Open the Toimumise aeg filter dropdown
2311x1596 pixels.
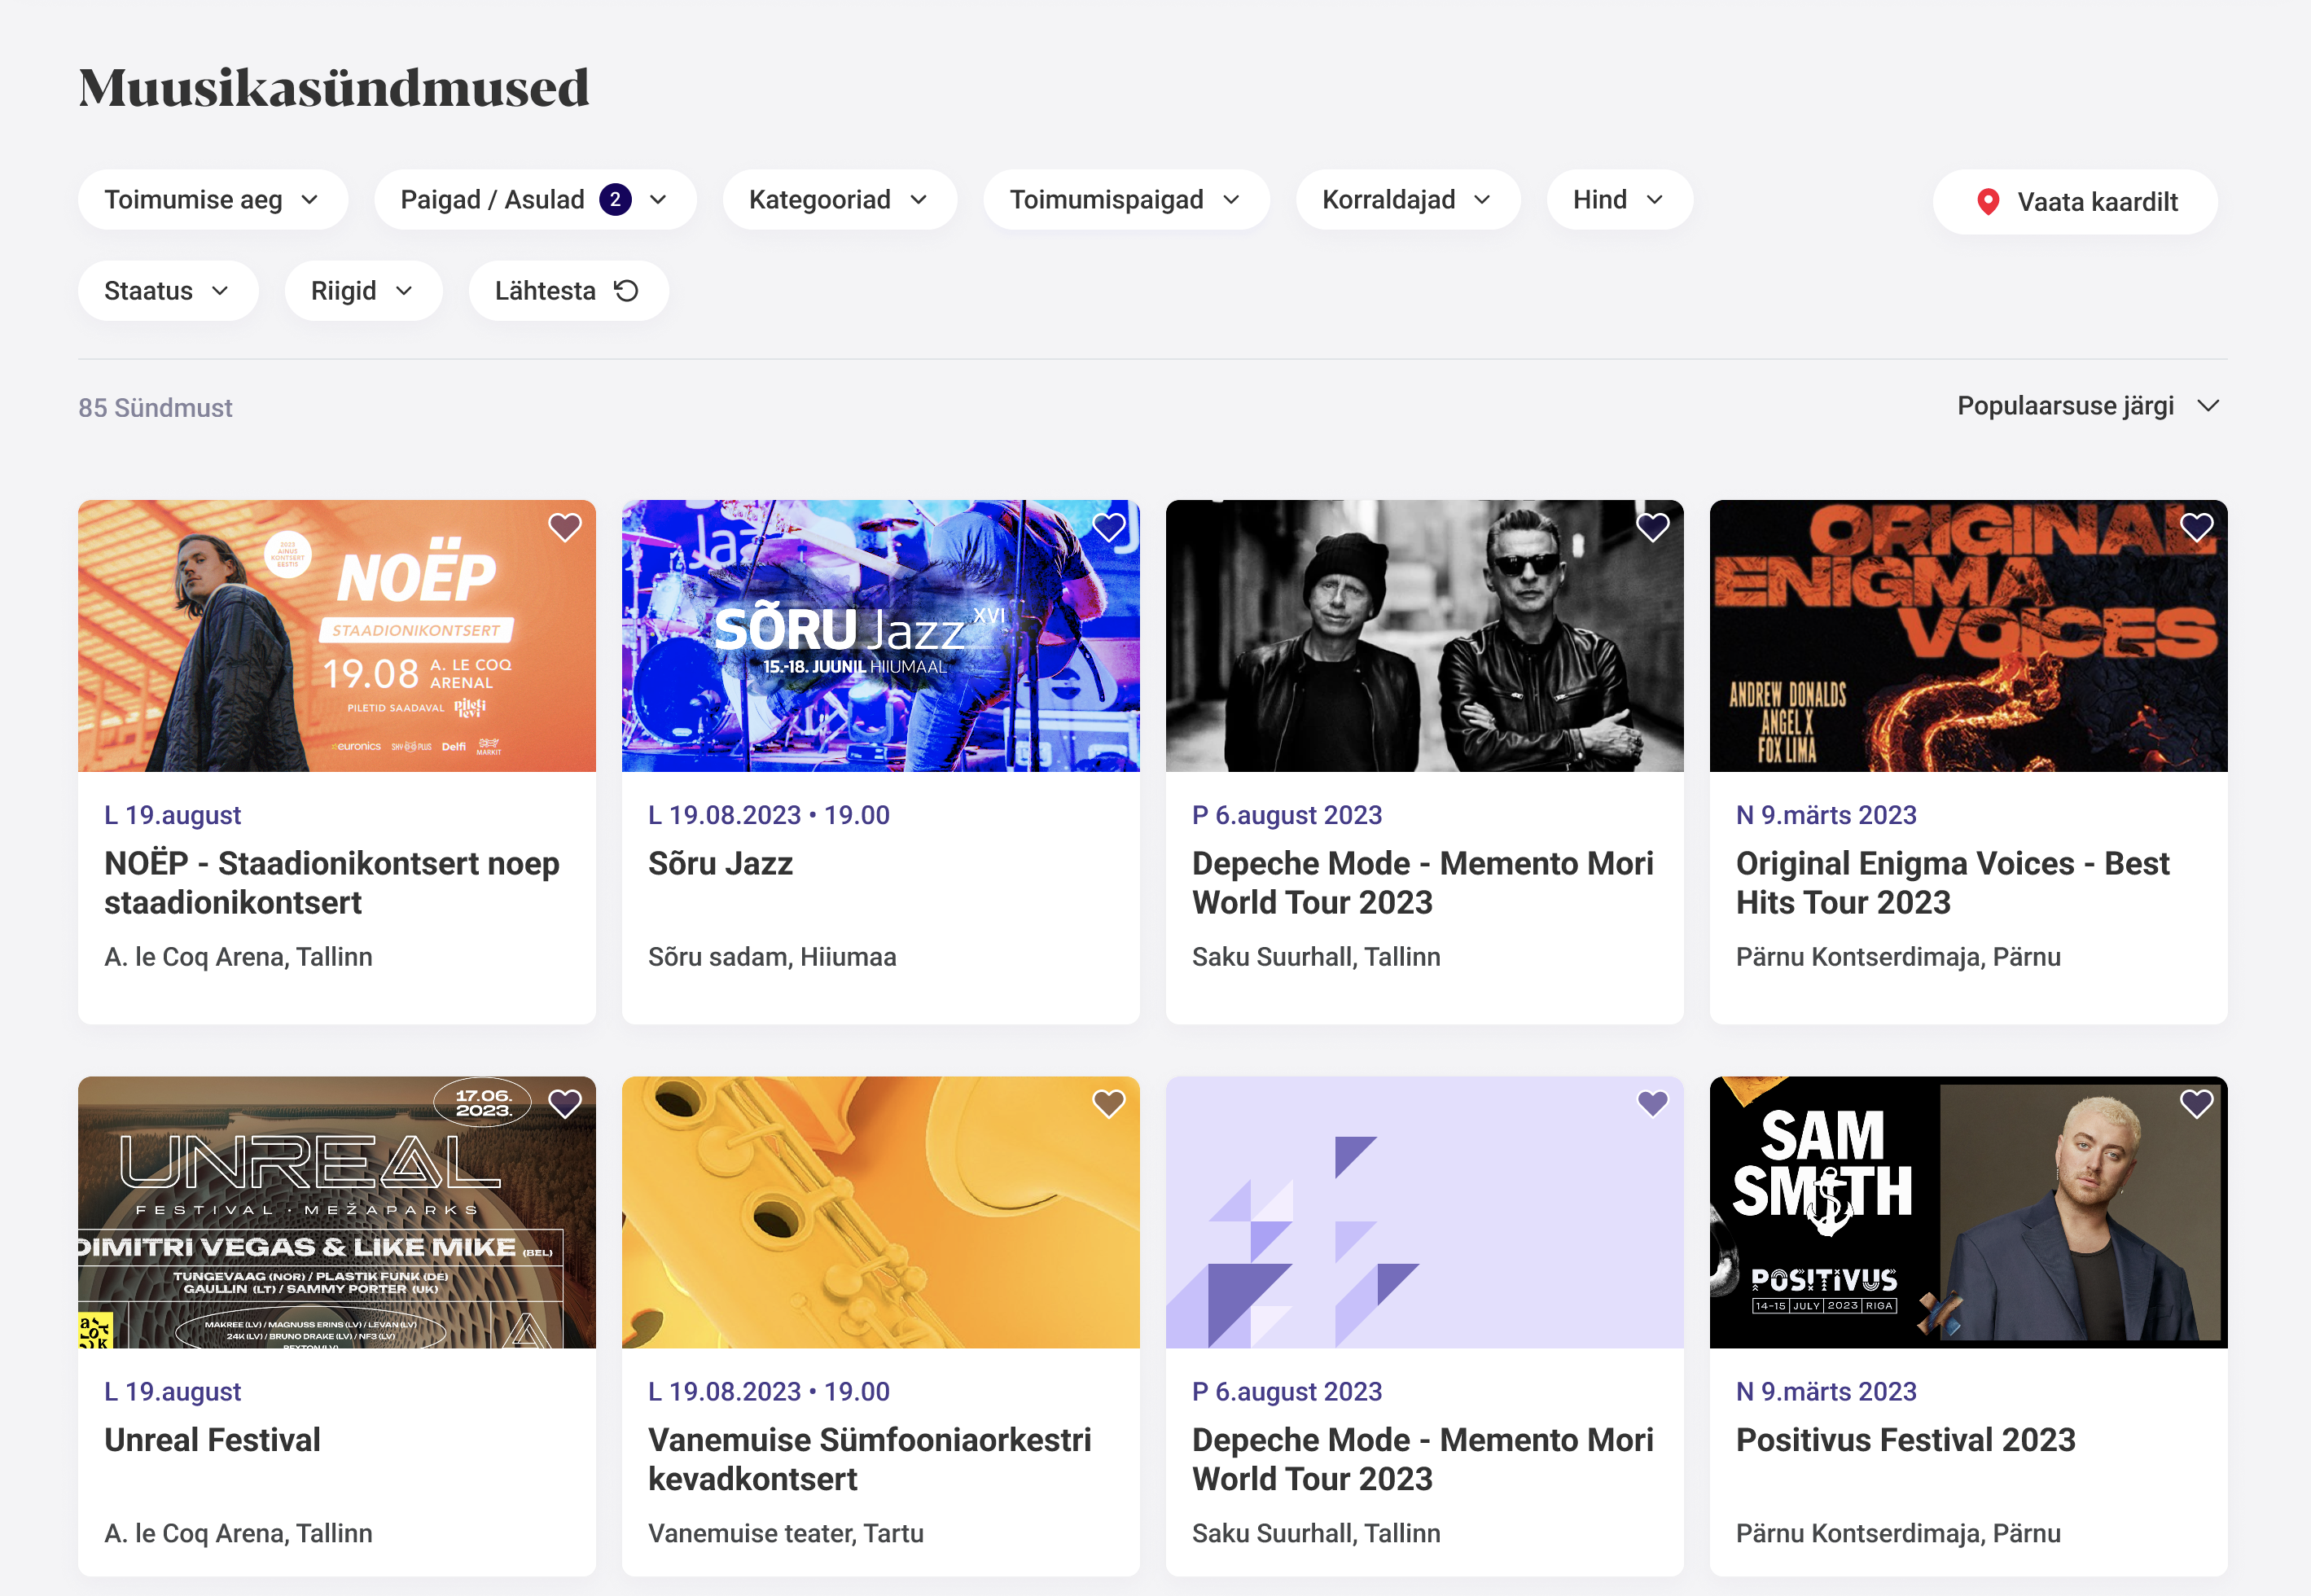coord(213,200)
